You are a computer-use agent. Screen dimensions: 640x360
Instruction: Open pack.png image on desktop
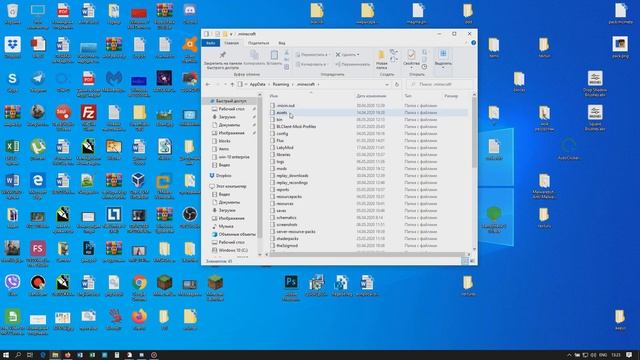point(620,47)
